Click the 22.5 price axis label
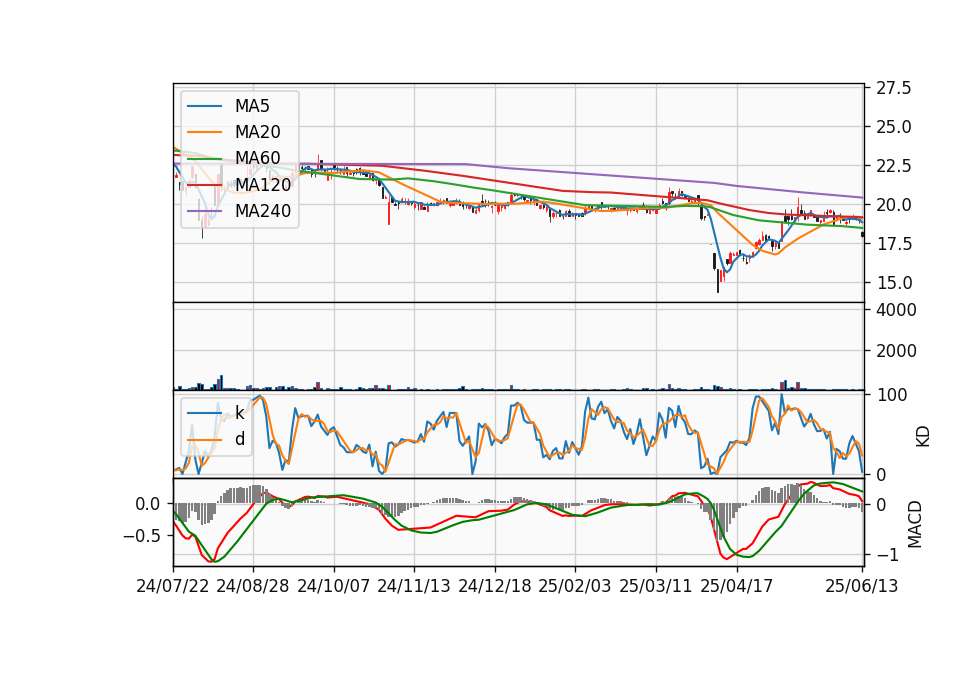The image size is (960, 690). [x=893, y=166]
